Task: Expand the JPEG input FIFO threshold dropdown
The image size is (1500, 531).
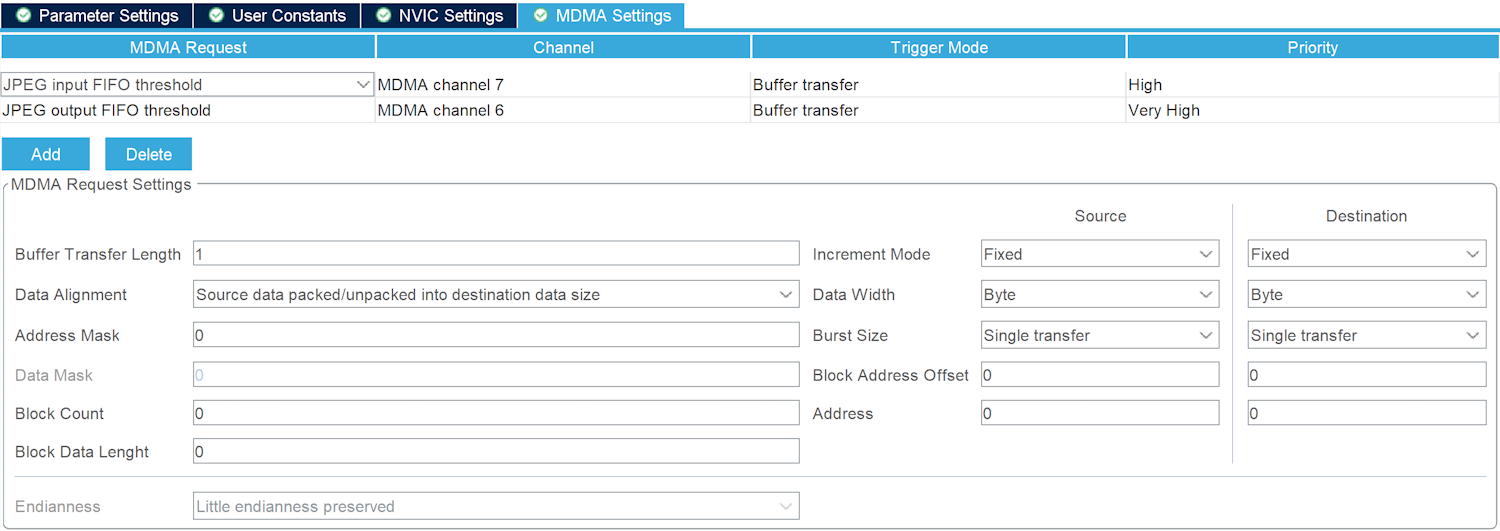Action: point(363,85)
